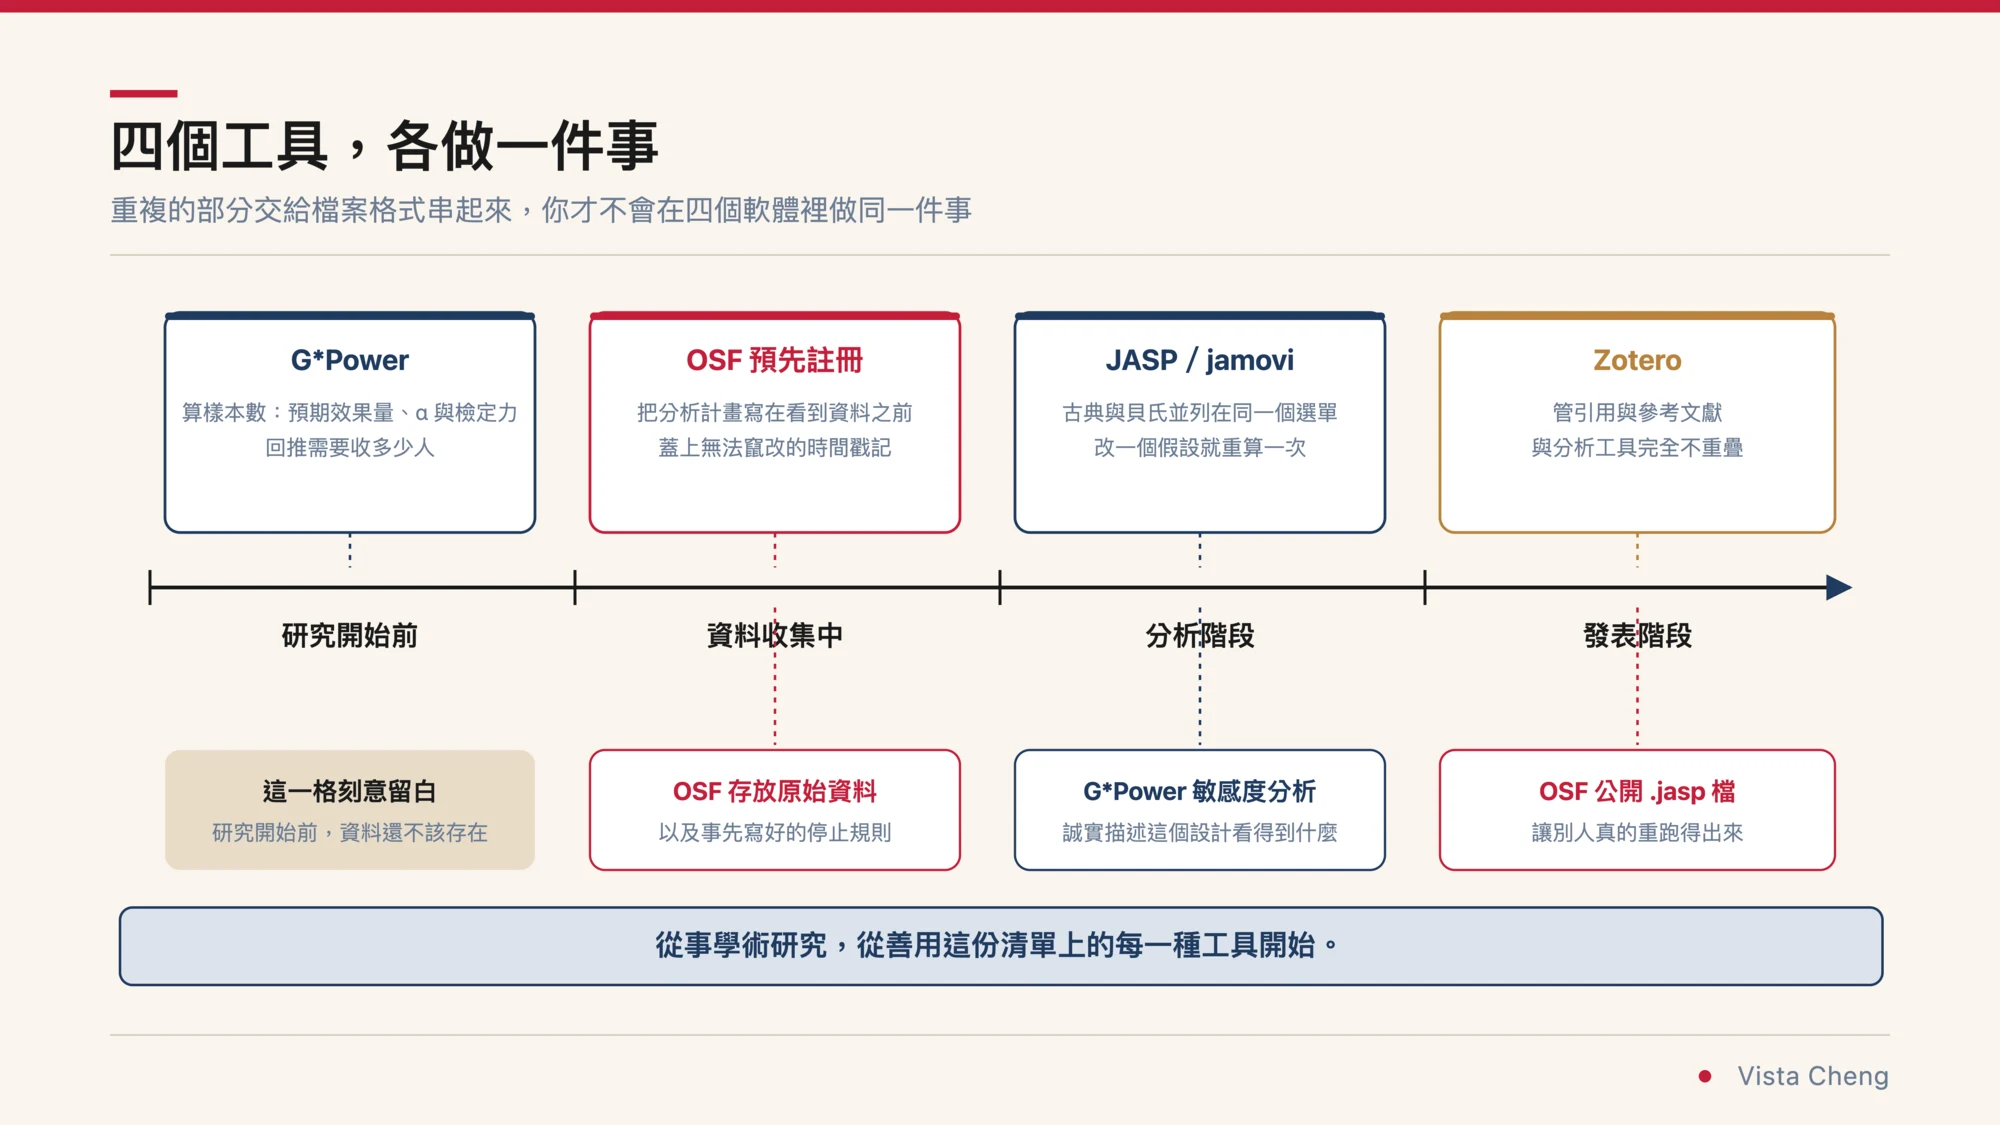This screenshot has height=1125, width=2000.
Task: Click the banner text 從事學術研究，從善用這份清單
Action: (x=997, y=945)
